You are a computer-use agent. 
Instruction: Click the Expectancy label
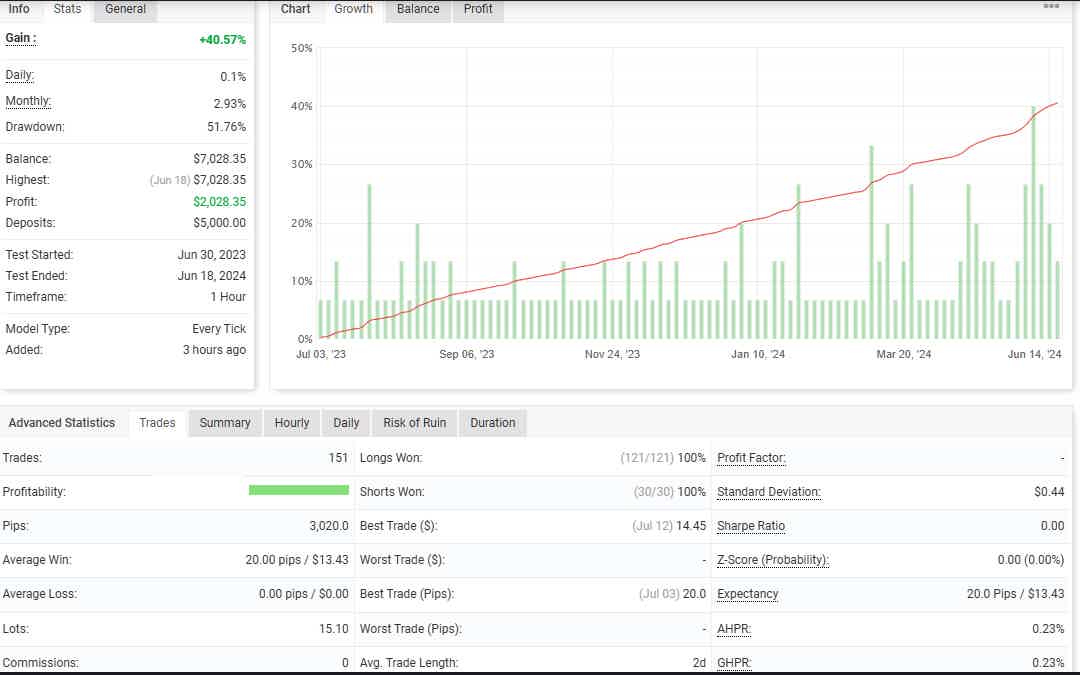(x=748, y=594)
